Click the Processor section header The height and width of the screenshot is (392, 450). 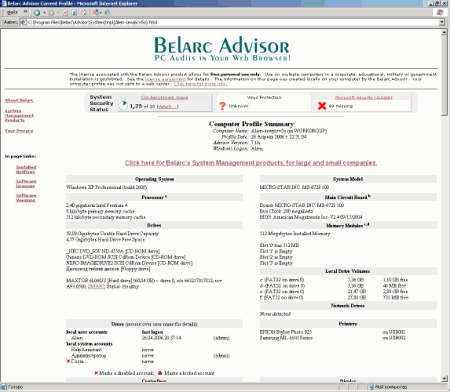pyautogui.click(x=154, y=197)
